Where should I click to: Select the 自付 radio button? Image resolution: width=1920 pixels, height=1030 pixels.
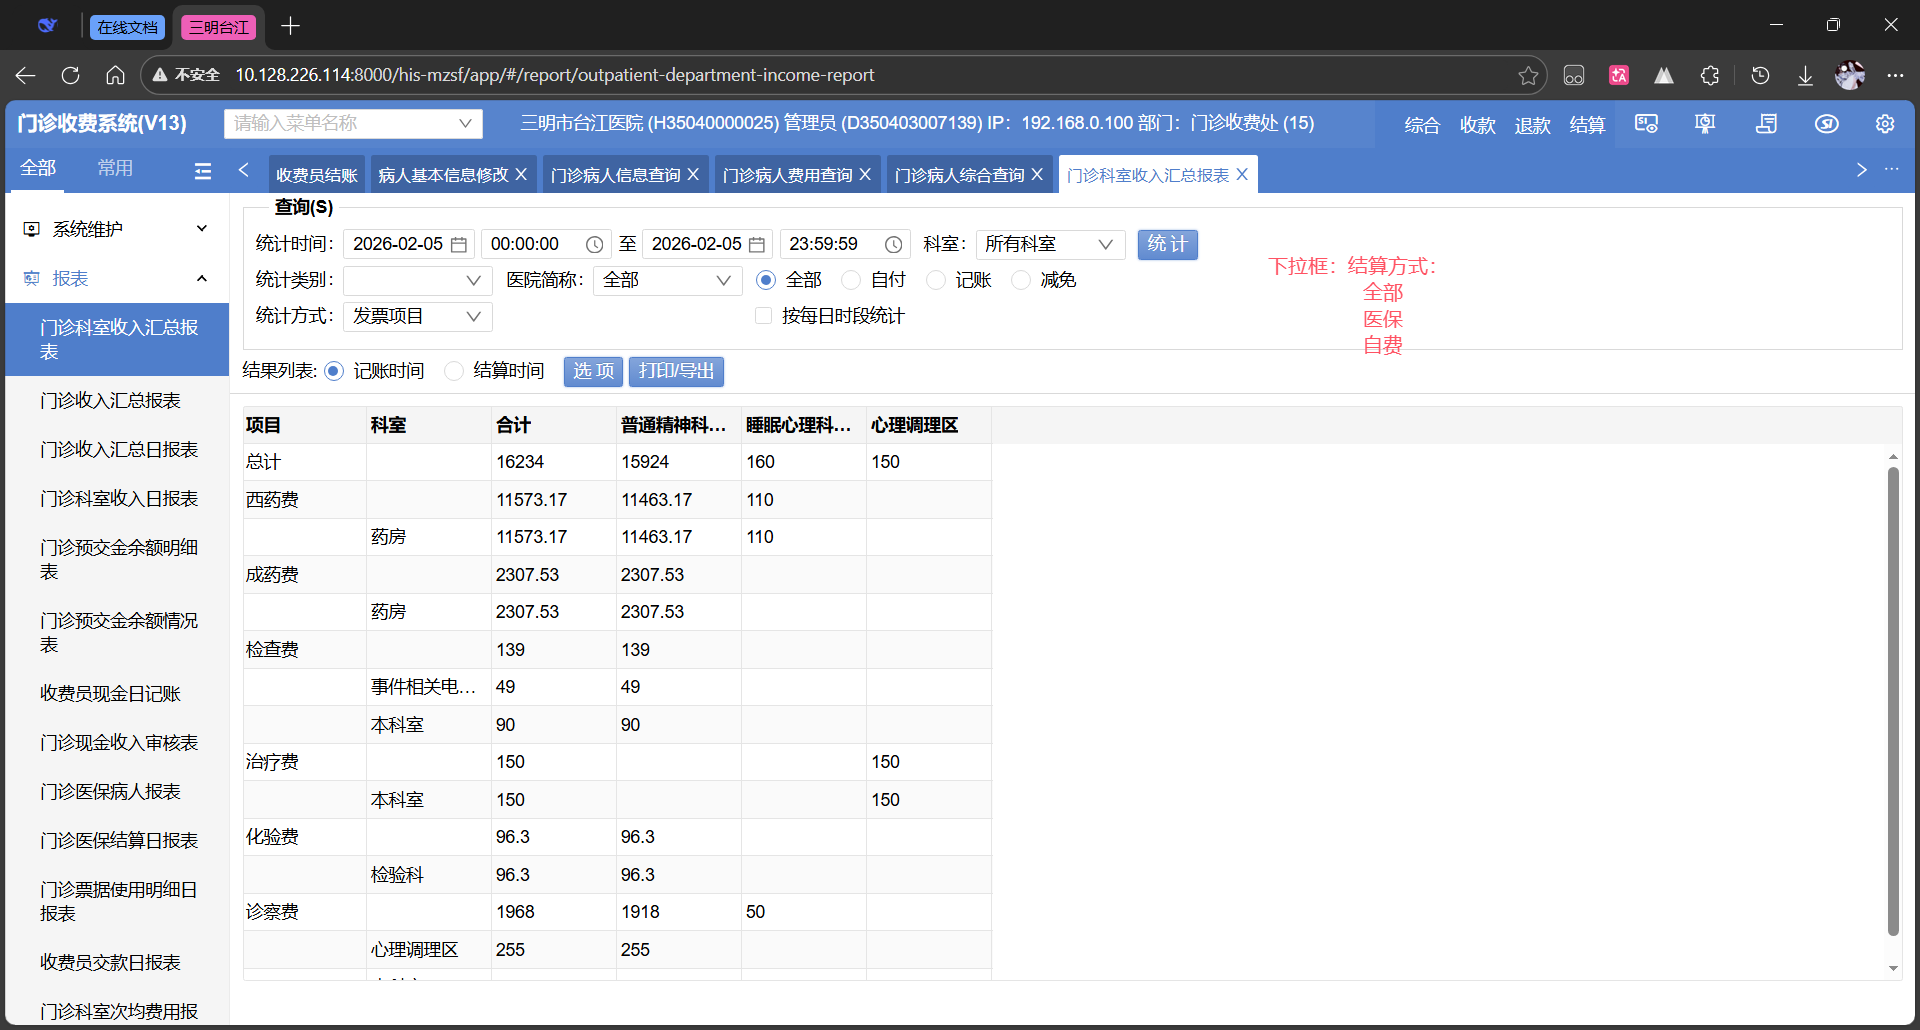tap(851, 280)
